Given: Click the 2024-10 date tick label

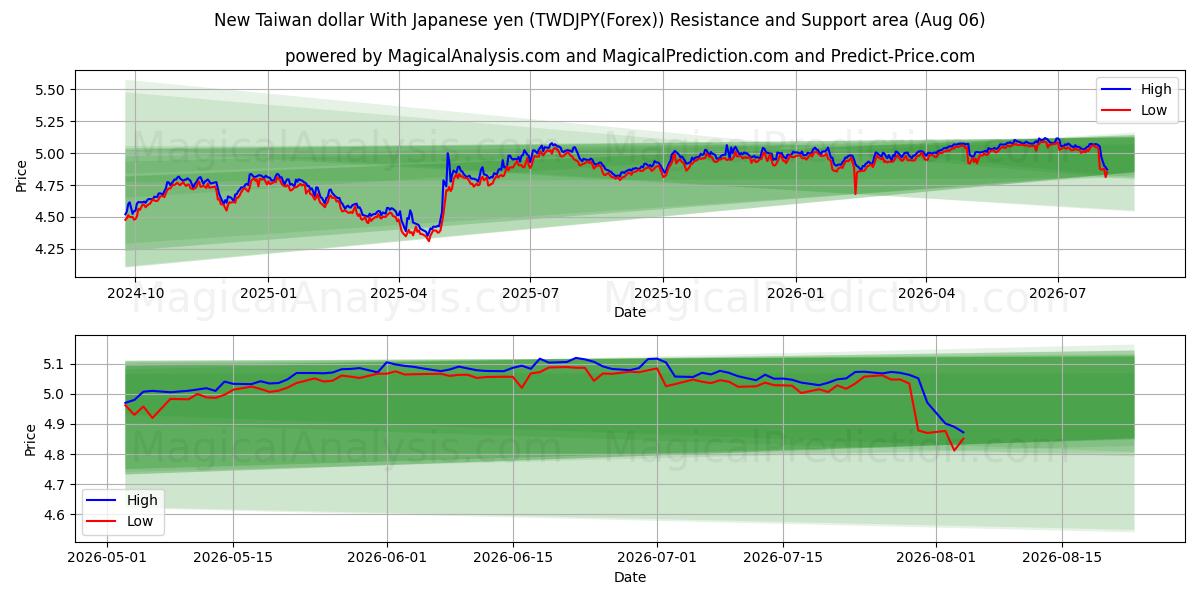Looking at the screenshot, I should pos(135,293).
